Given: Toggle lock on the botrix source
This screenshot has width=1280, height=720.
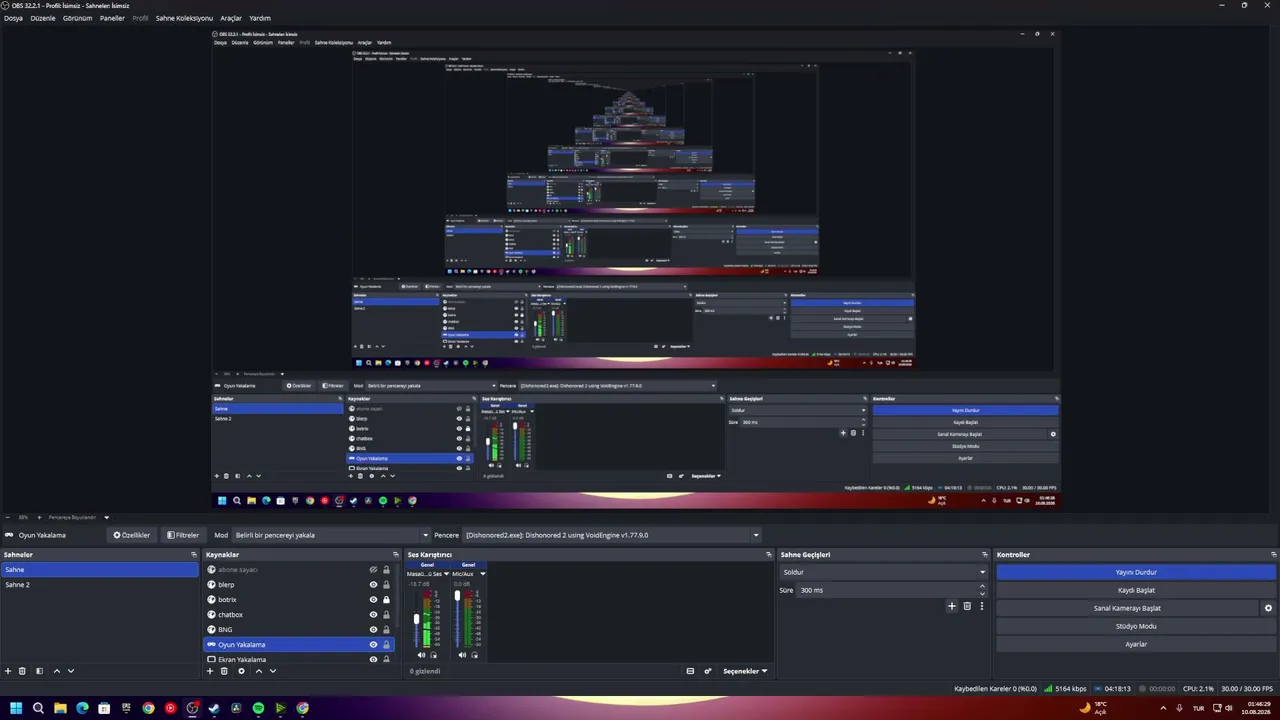Looking at the screenshot, I should [x=386, y=600].
